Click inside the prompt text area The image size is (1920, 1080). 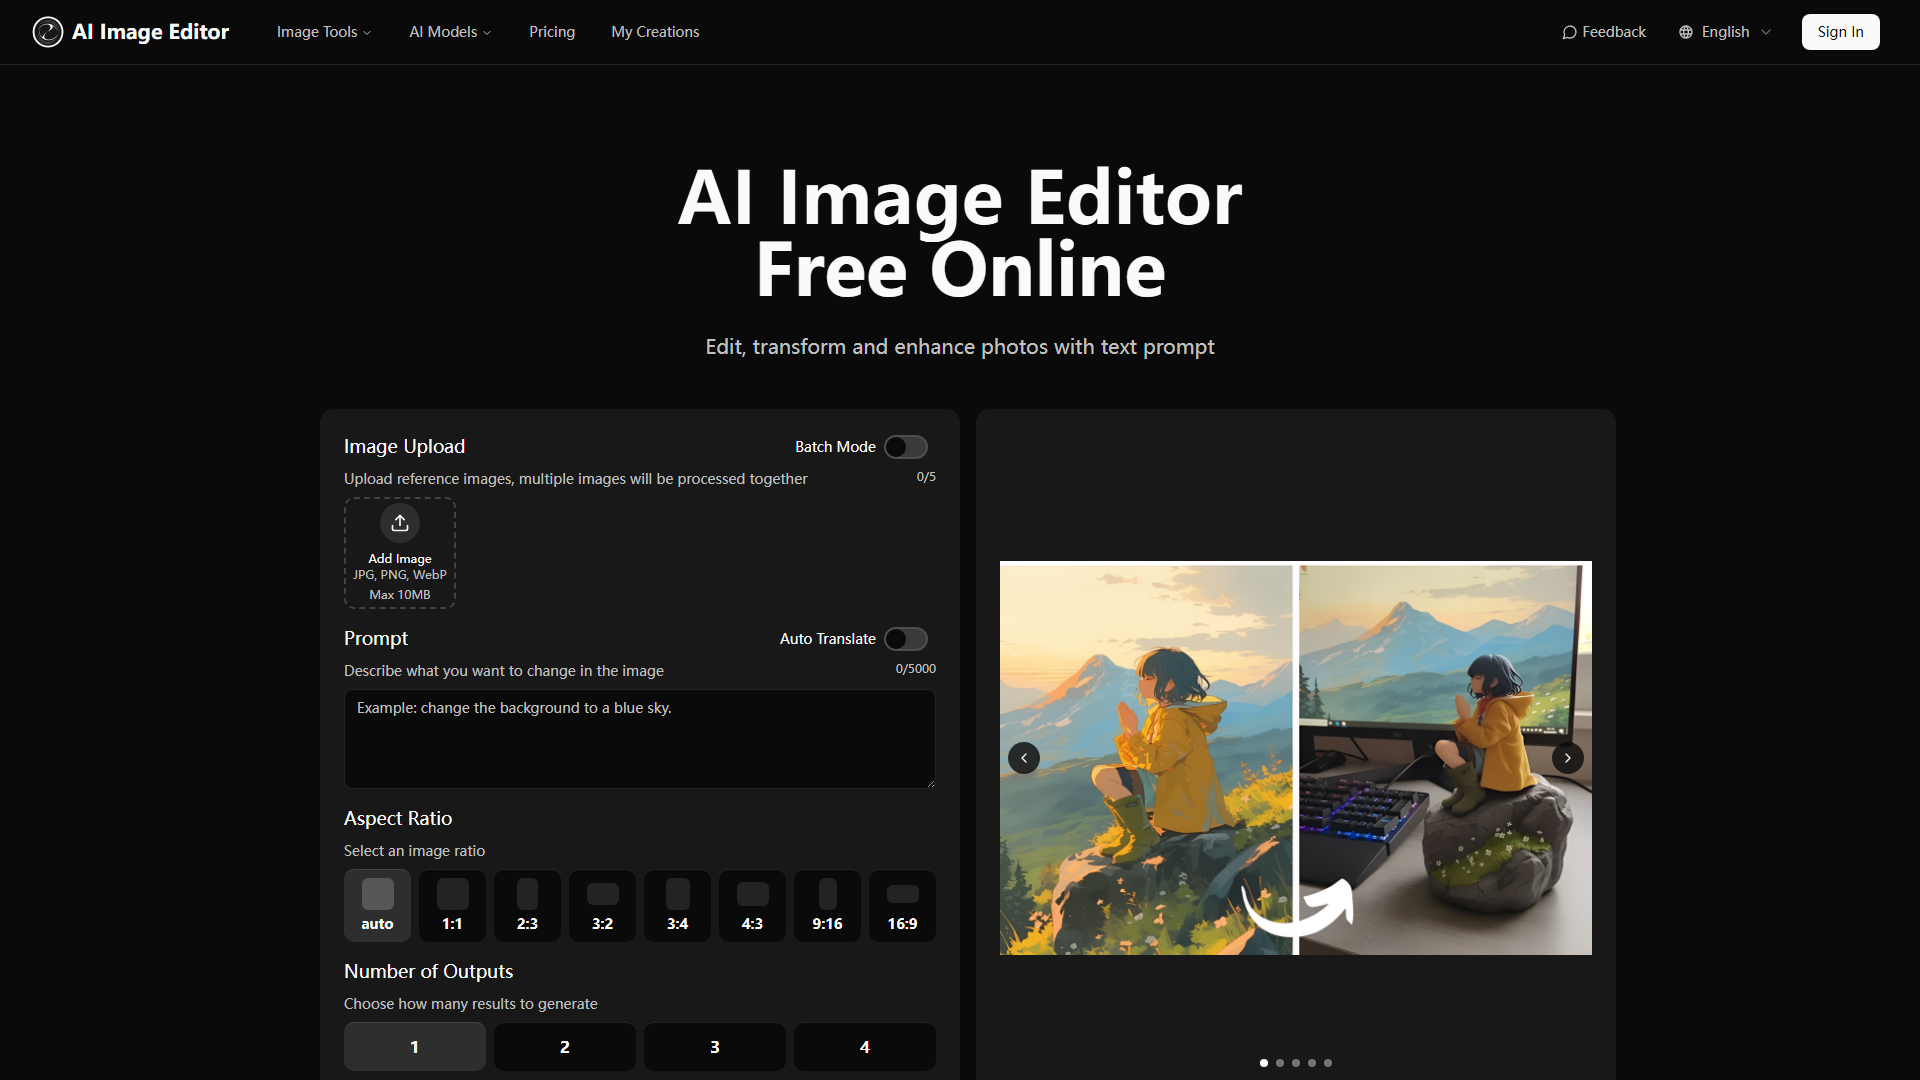click(639, 738)
